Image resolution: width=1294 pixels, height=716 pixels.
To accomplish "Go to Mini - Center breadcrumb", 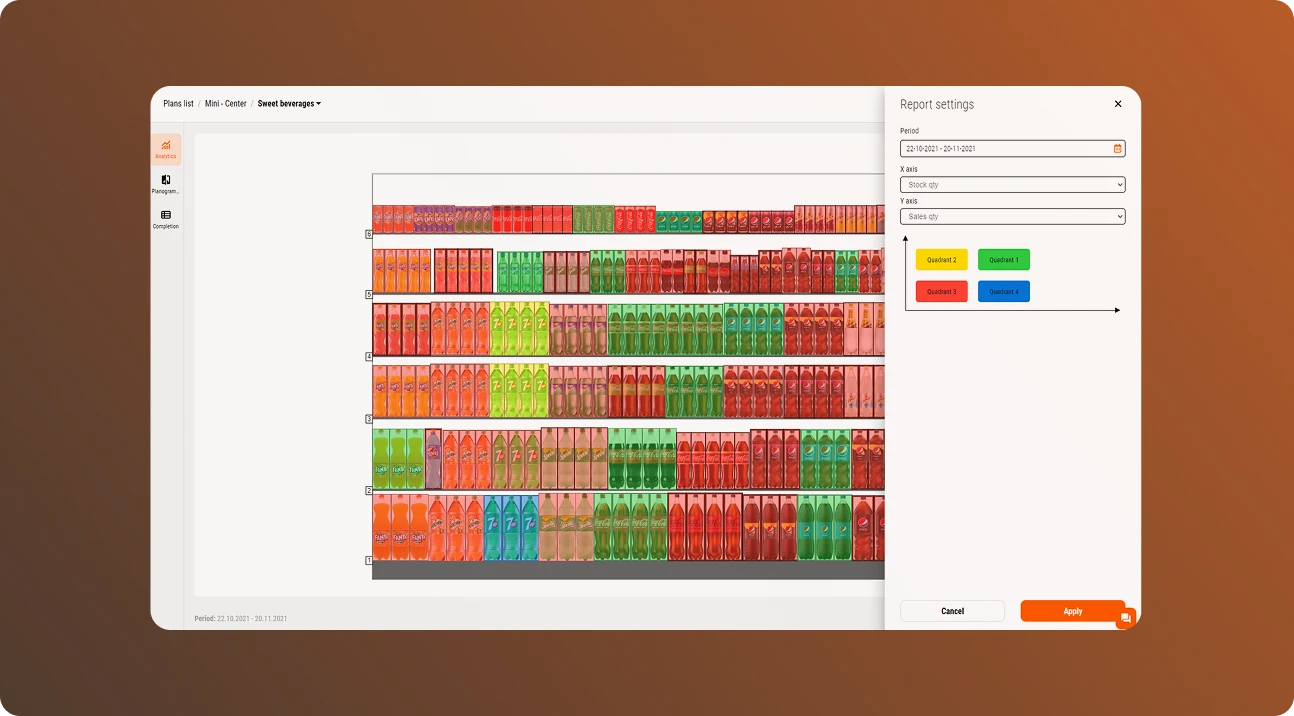I will [x=226, y=104].
